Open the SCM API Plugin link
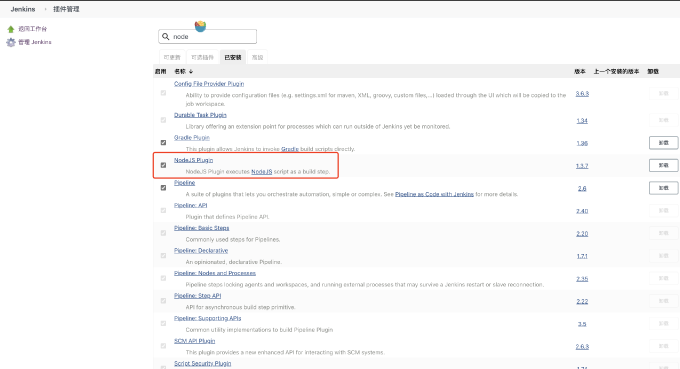680x369 pixels. pos(194,341)
